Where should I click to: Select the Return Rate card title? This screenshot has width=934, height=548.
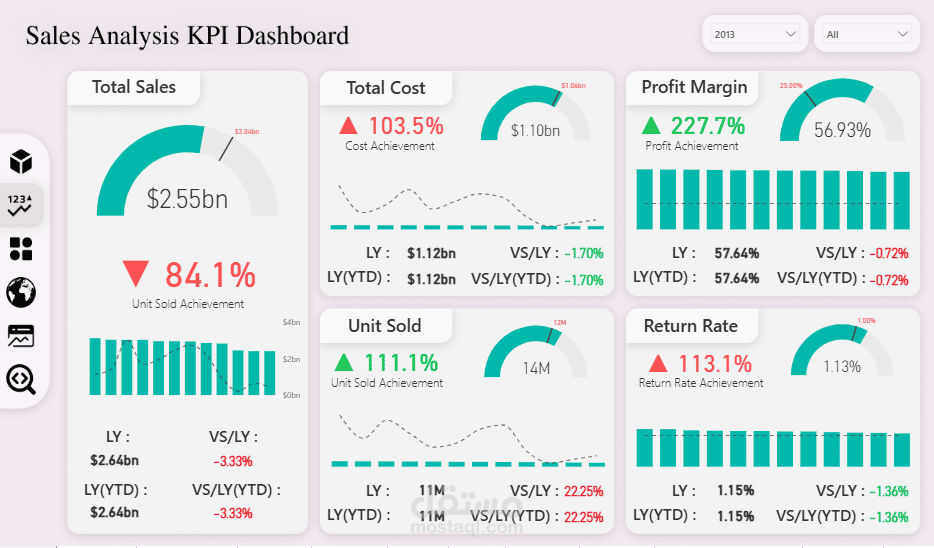pos(690,326)
